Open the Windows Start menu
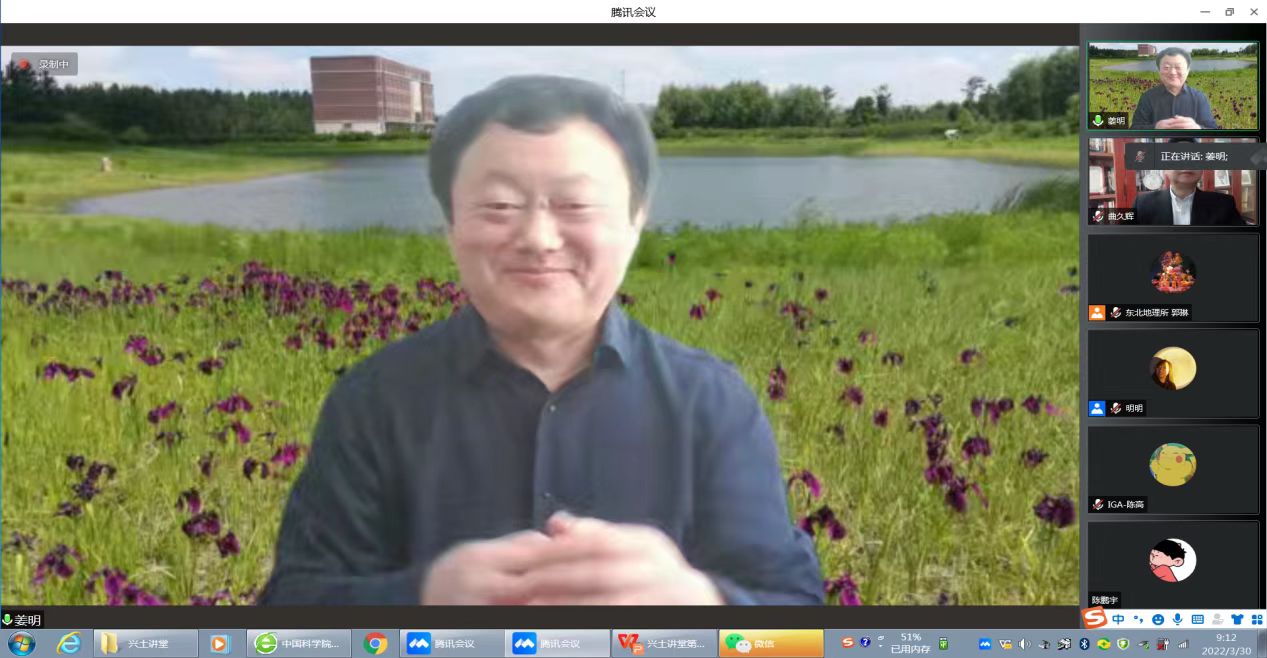 coord(21,643)
